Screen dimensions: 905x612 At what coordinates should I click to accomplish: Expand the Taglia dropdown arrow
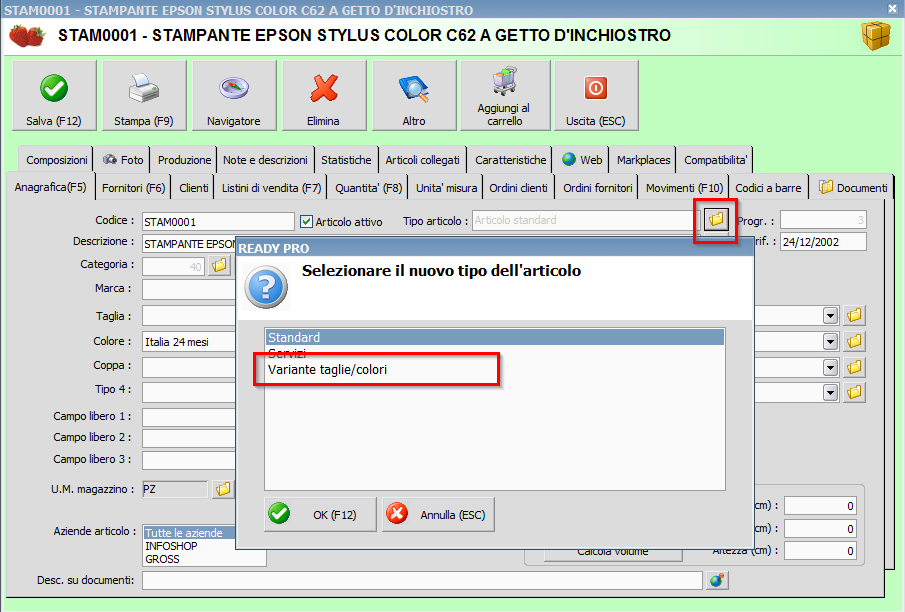[x=830, y=316]
